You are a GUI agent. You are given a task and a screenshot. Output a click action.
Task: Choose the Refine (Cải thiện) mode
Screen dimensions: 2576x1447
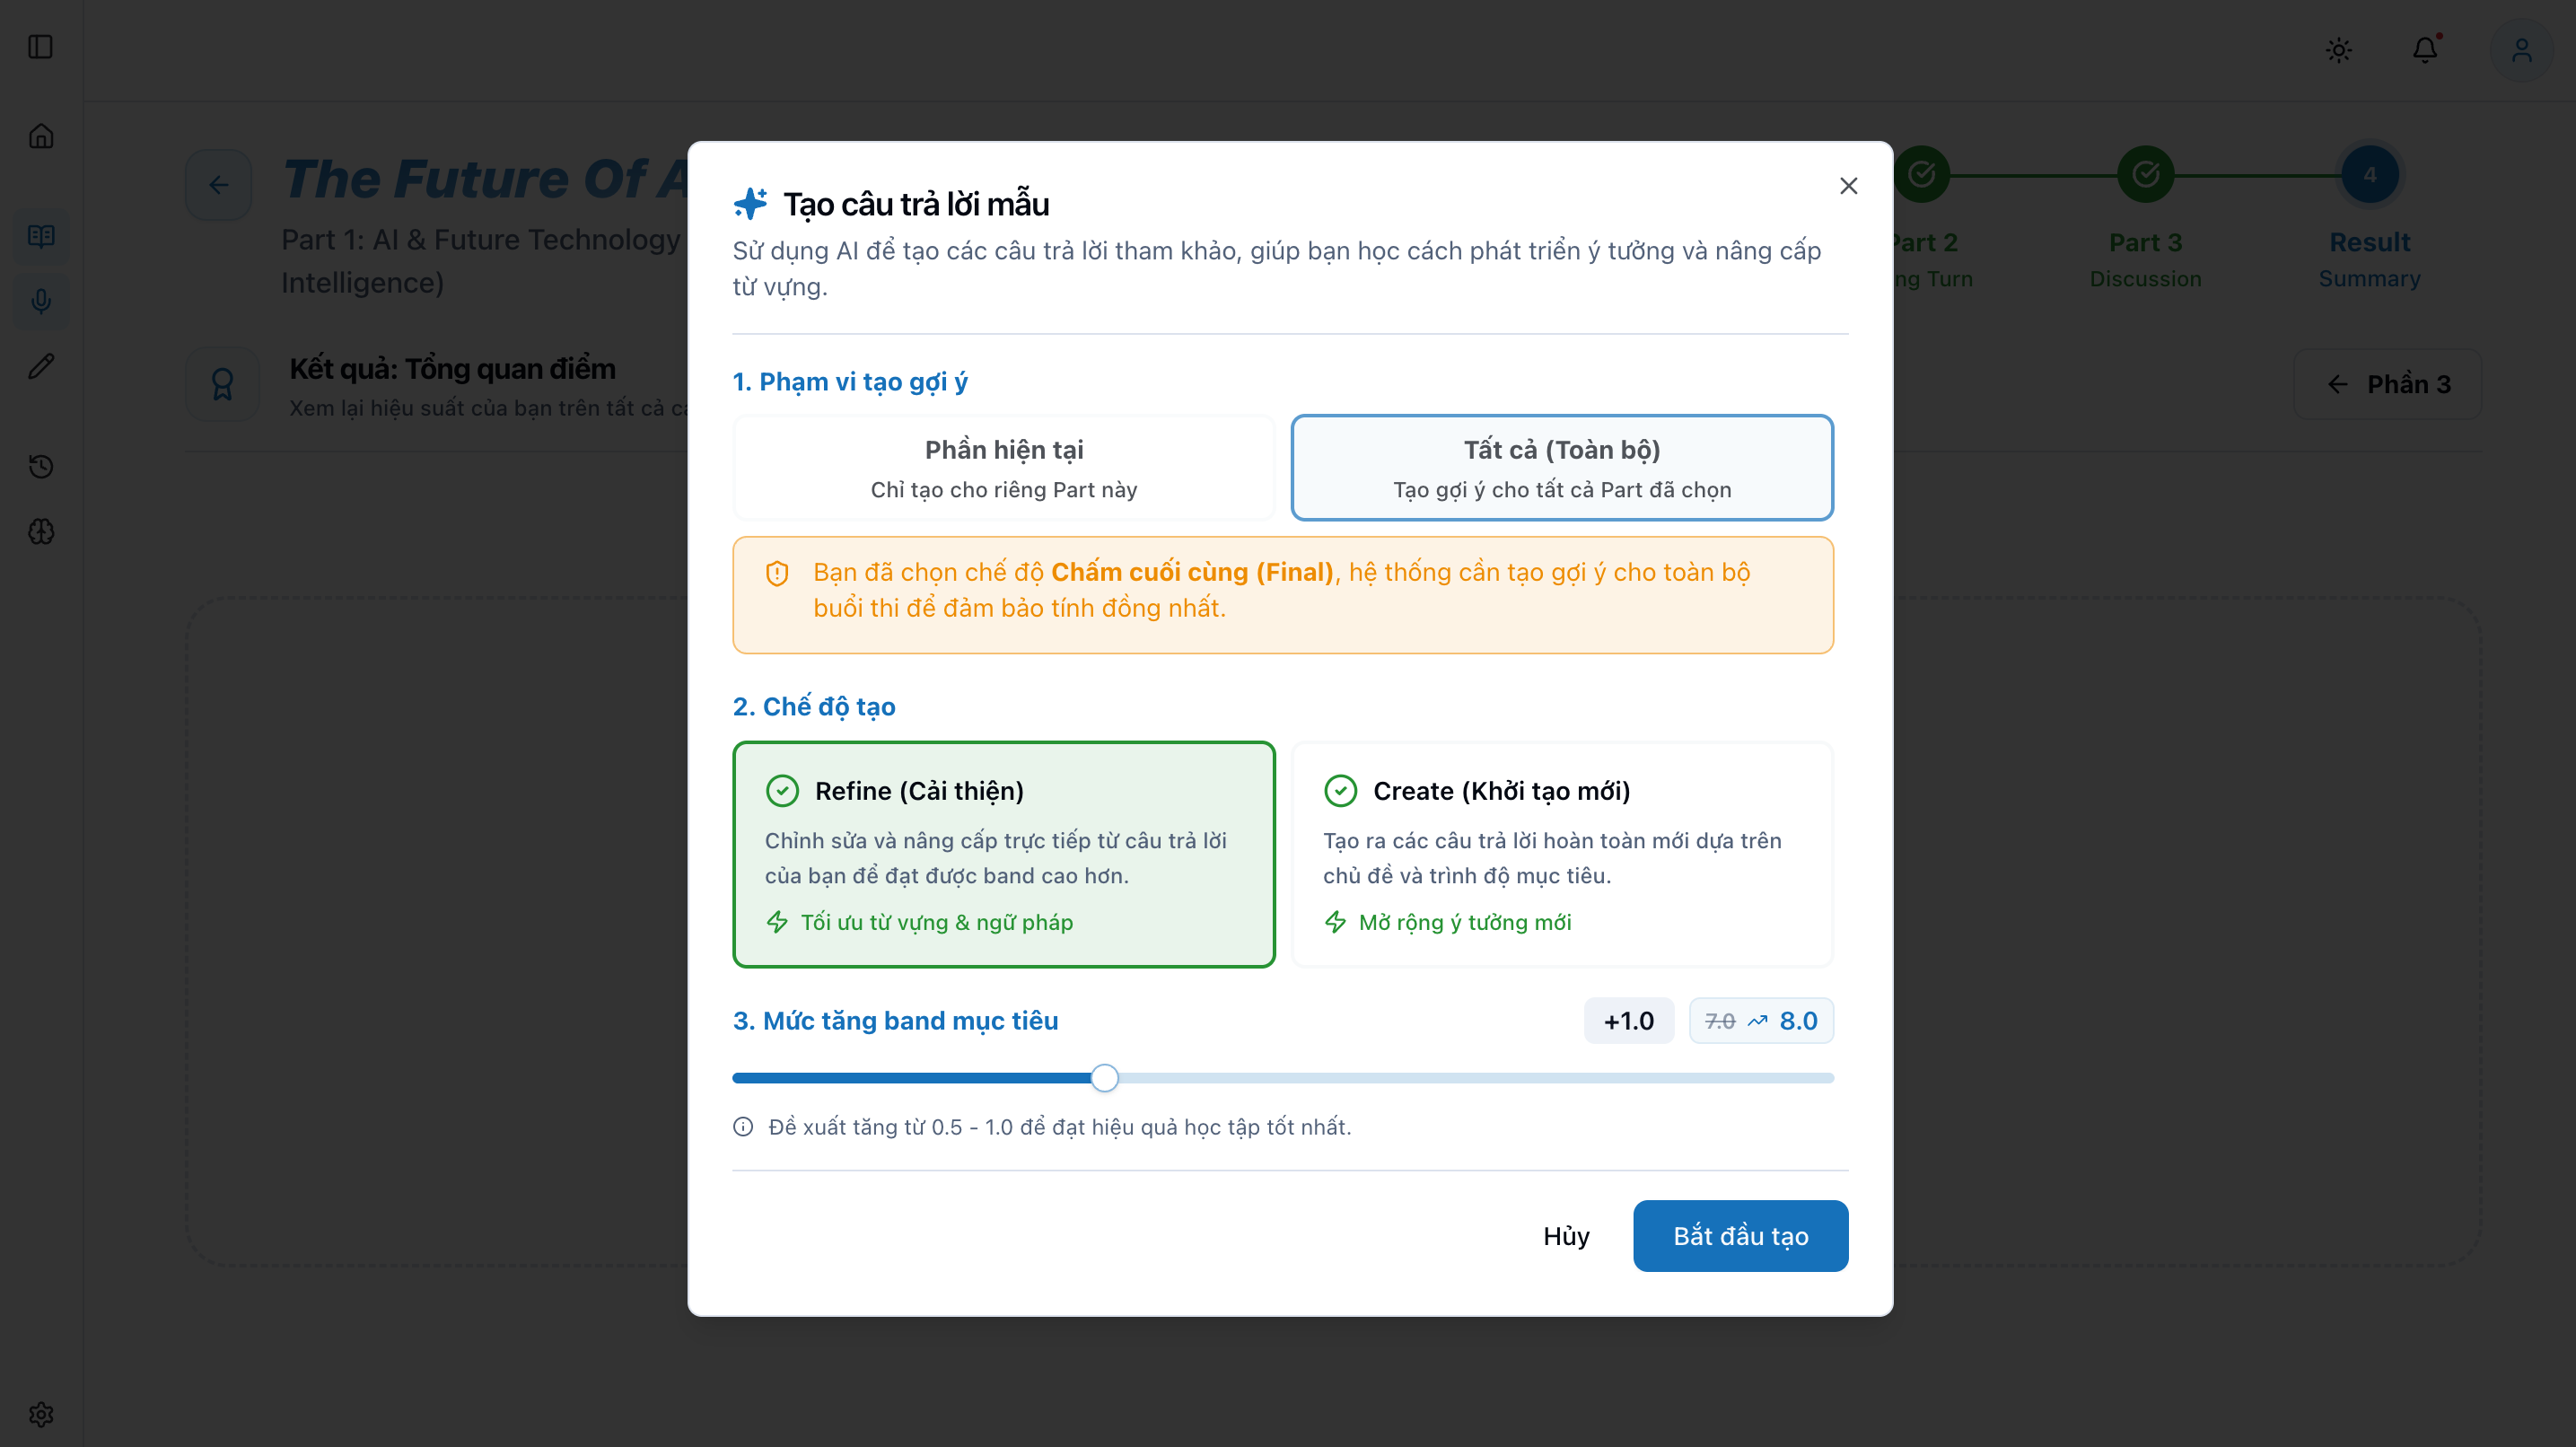[1003, 854]
